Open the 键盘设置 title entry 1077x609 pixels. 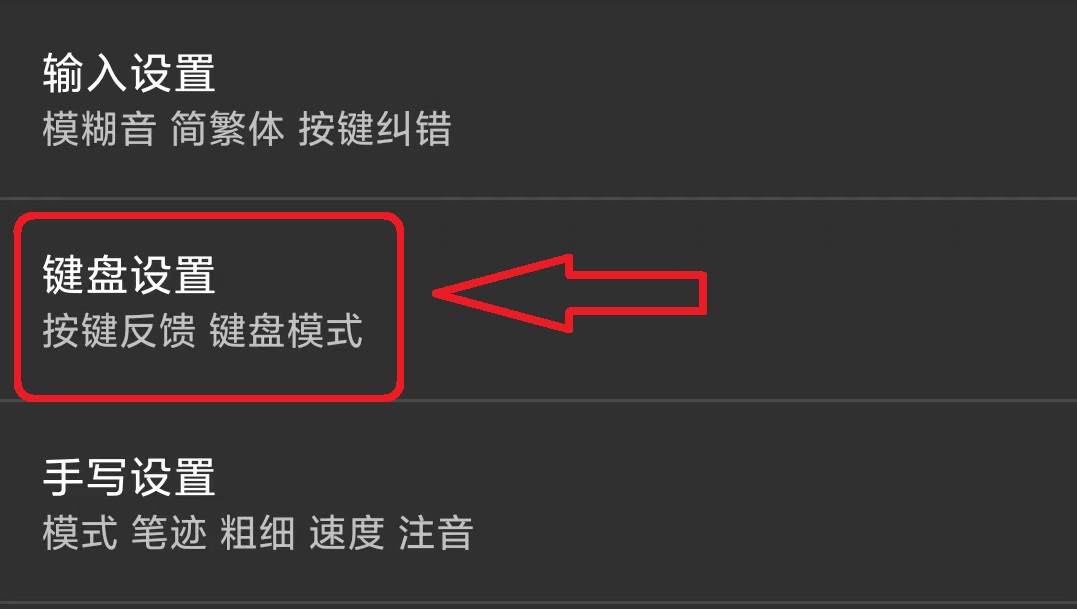click(x=129, y=275)
